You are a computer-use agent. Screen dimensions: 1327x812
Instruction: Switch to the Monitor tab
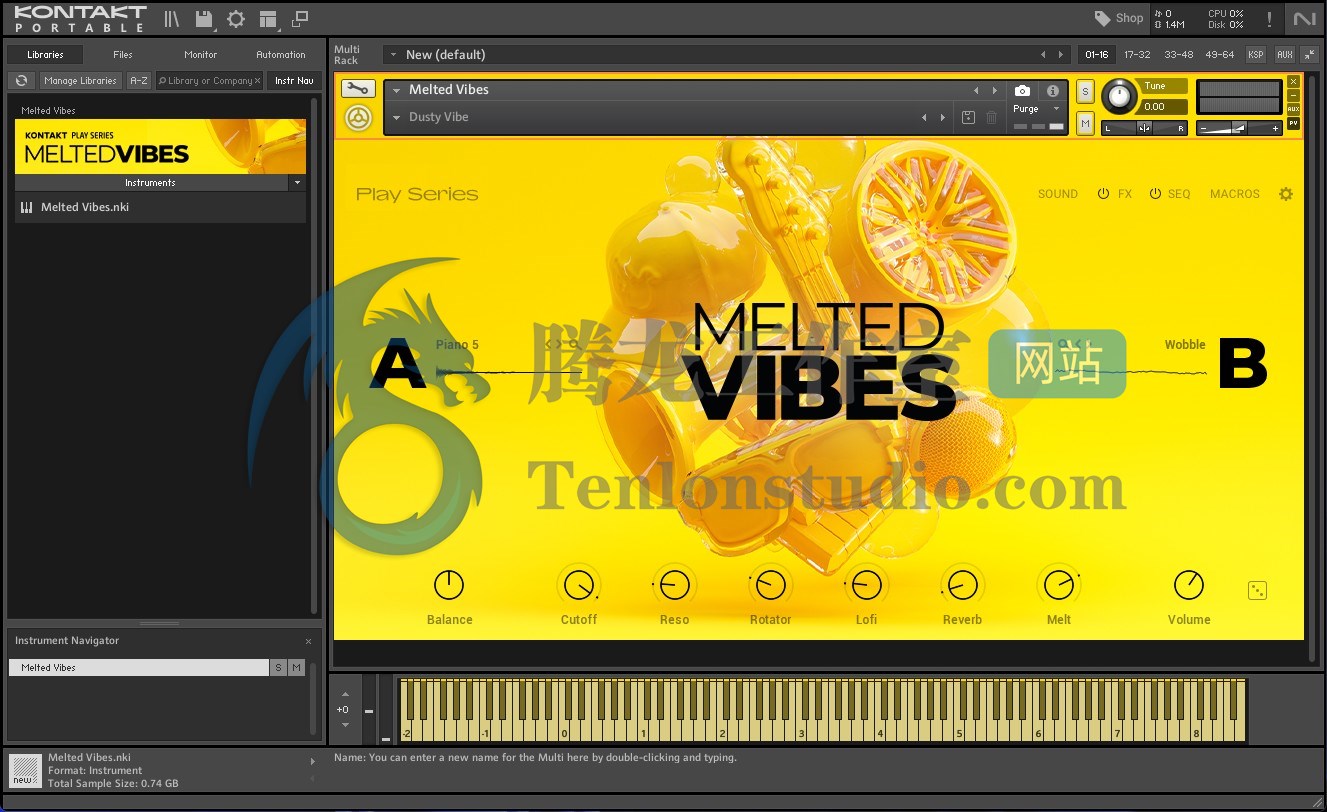pos(201,55)
